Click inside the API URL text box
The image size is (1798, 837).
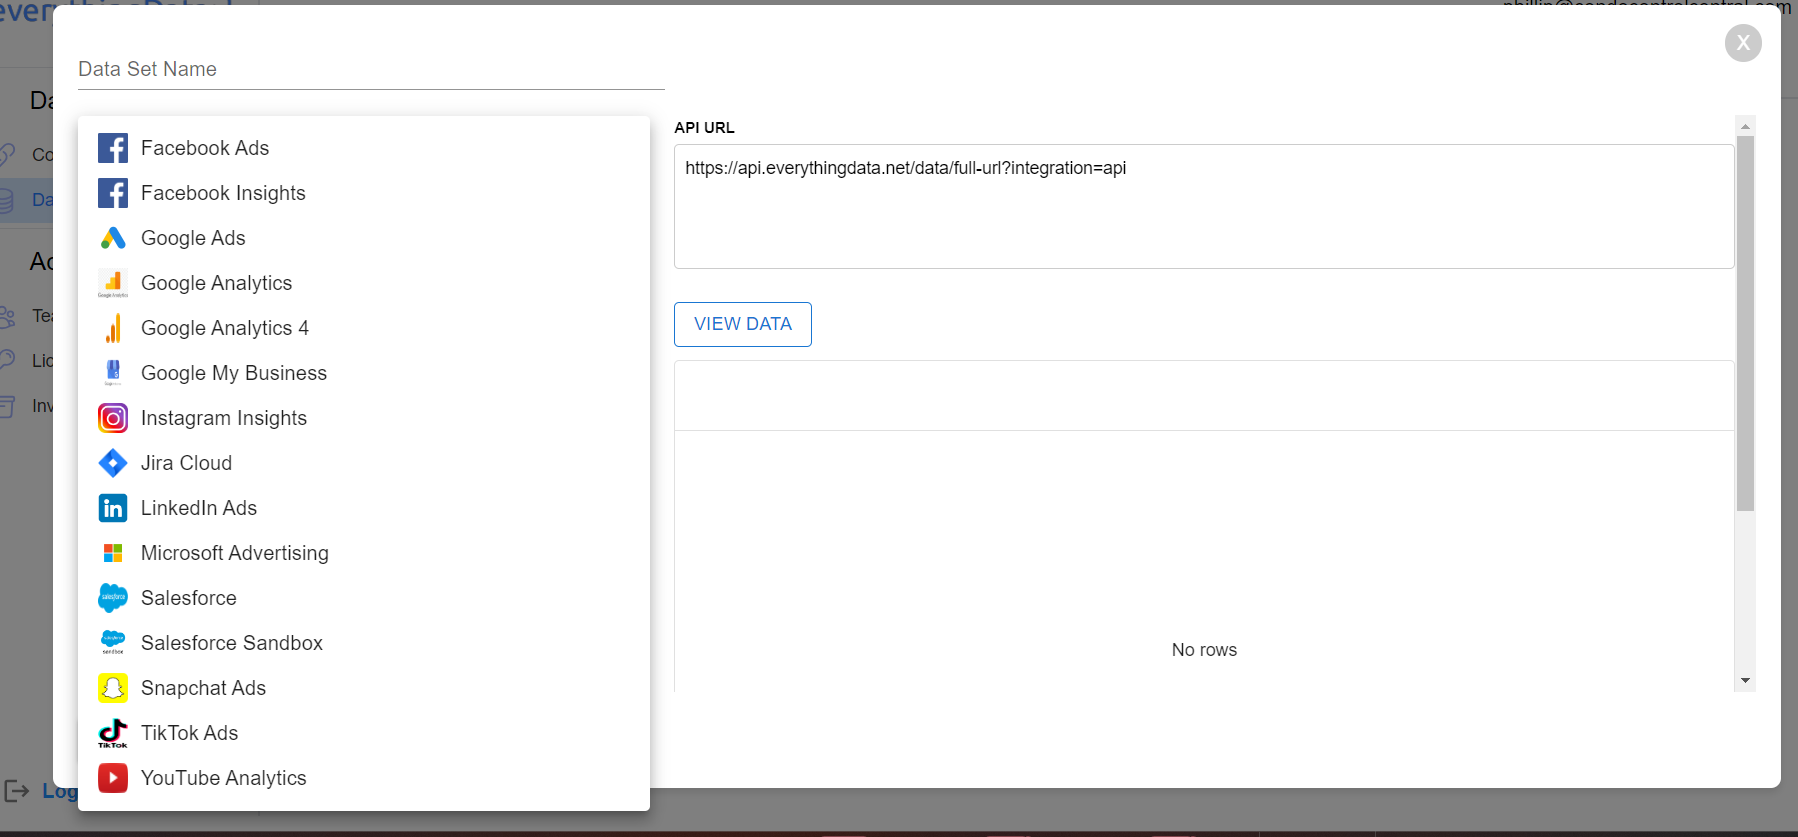click(x=1204, y=206)
